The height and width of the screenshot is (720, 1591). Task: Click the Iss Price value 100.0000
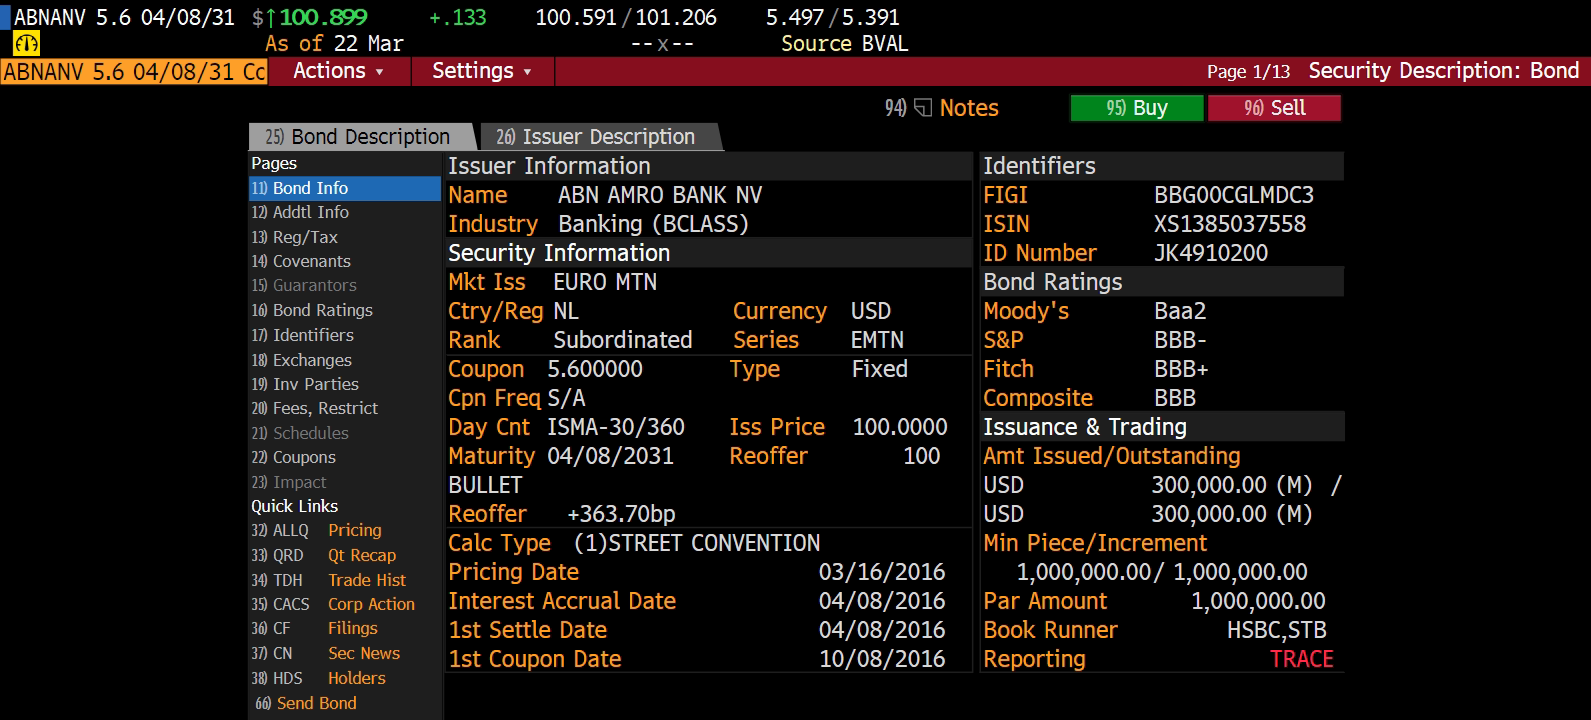(900, 427)
